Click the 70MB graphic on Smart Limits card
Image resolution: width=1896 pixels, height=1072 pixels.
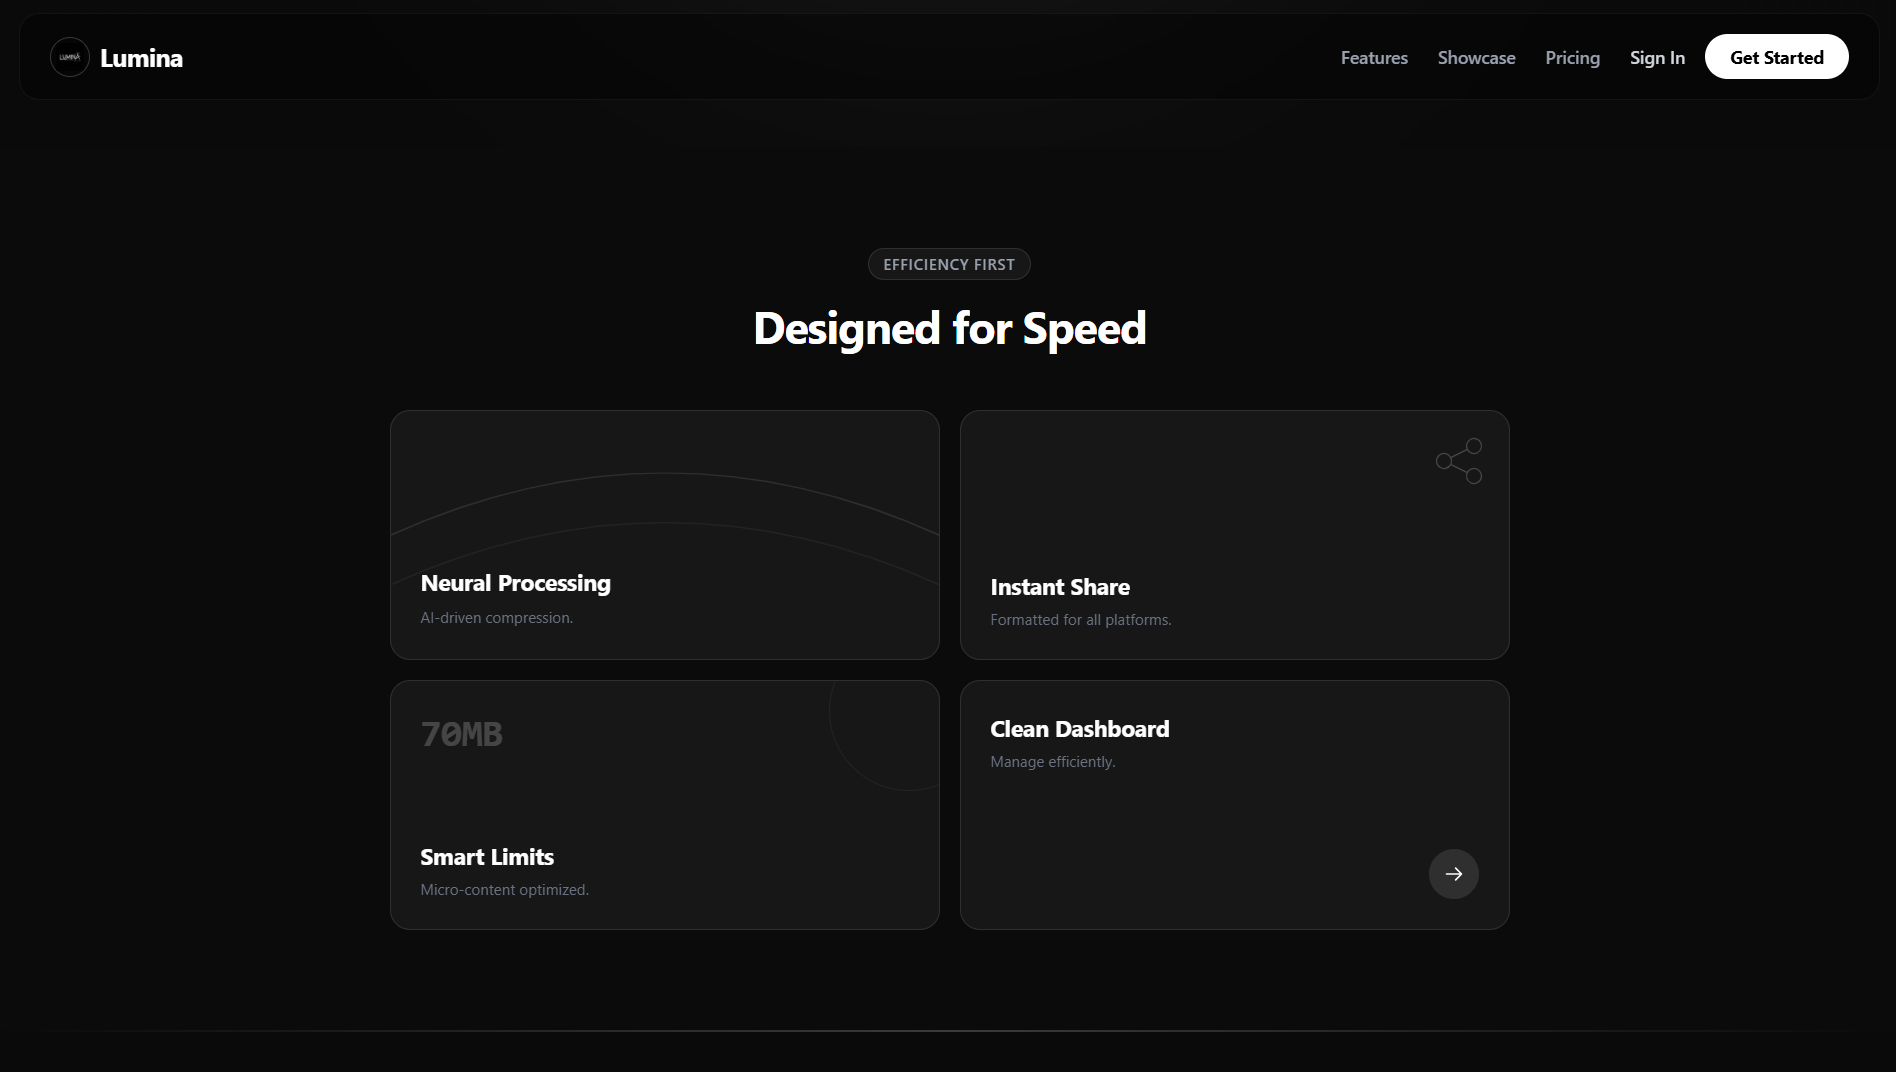[462, 733]
